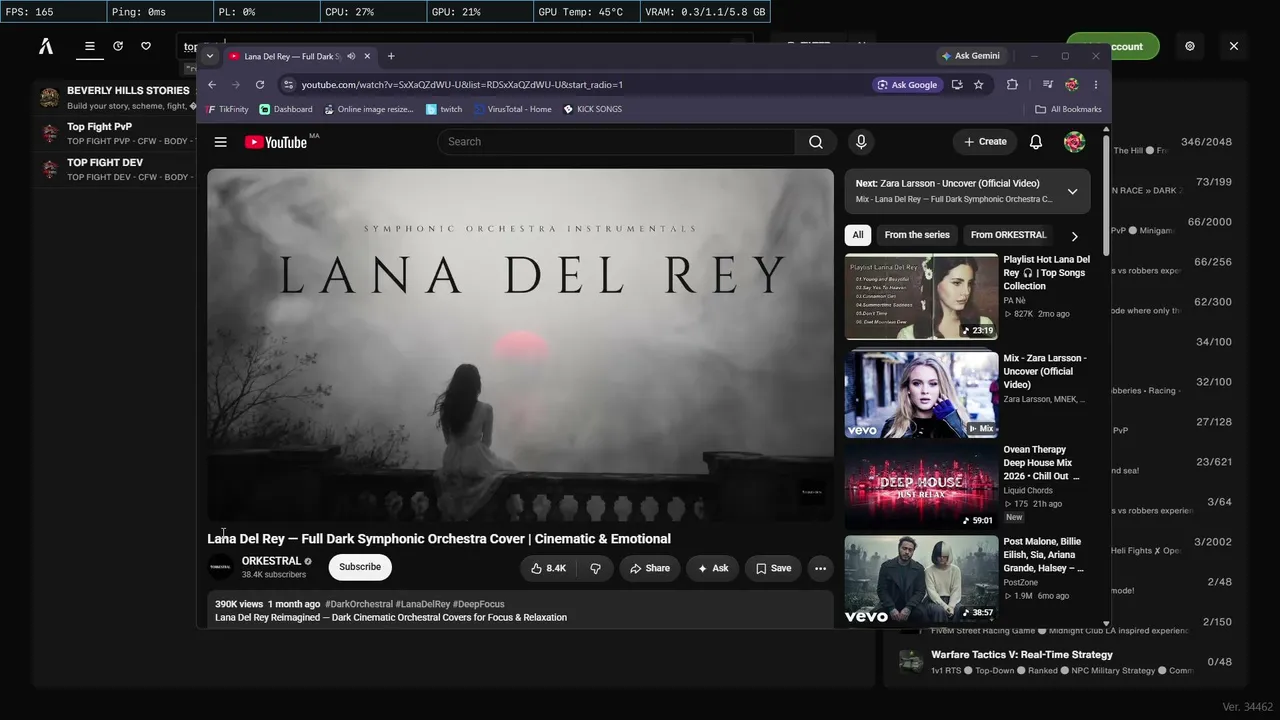Go back in the Chrome browser
The image size is (1280, 720).
point(212,85)
